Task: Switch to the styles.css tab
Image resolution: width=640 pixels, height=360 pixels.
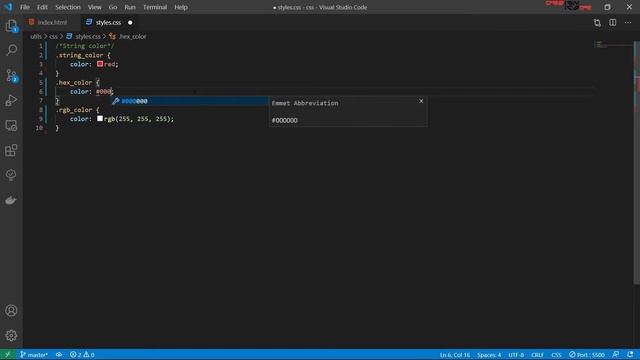Action: pyautogui.click(x=108, y=22)
